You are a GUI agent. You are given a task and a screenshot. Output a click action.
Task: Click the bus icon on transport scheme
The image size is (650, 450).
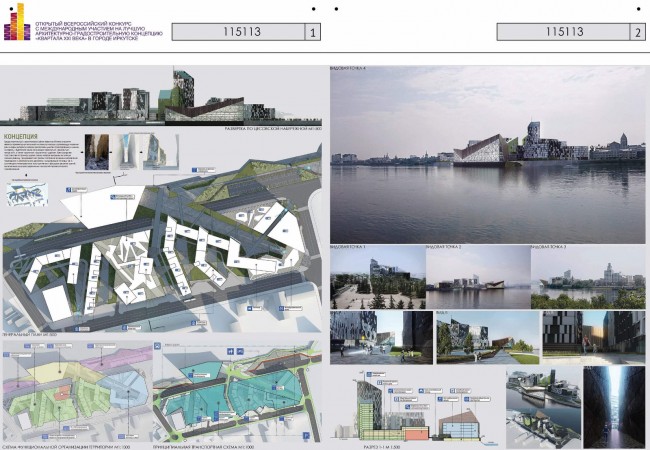(x=157, y=346)
